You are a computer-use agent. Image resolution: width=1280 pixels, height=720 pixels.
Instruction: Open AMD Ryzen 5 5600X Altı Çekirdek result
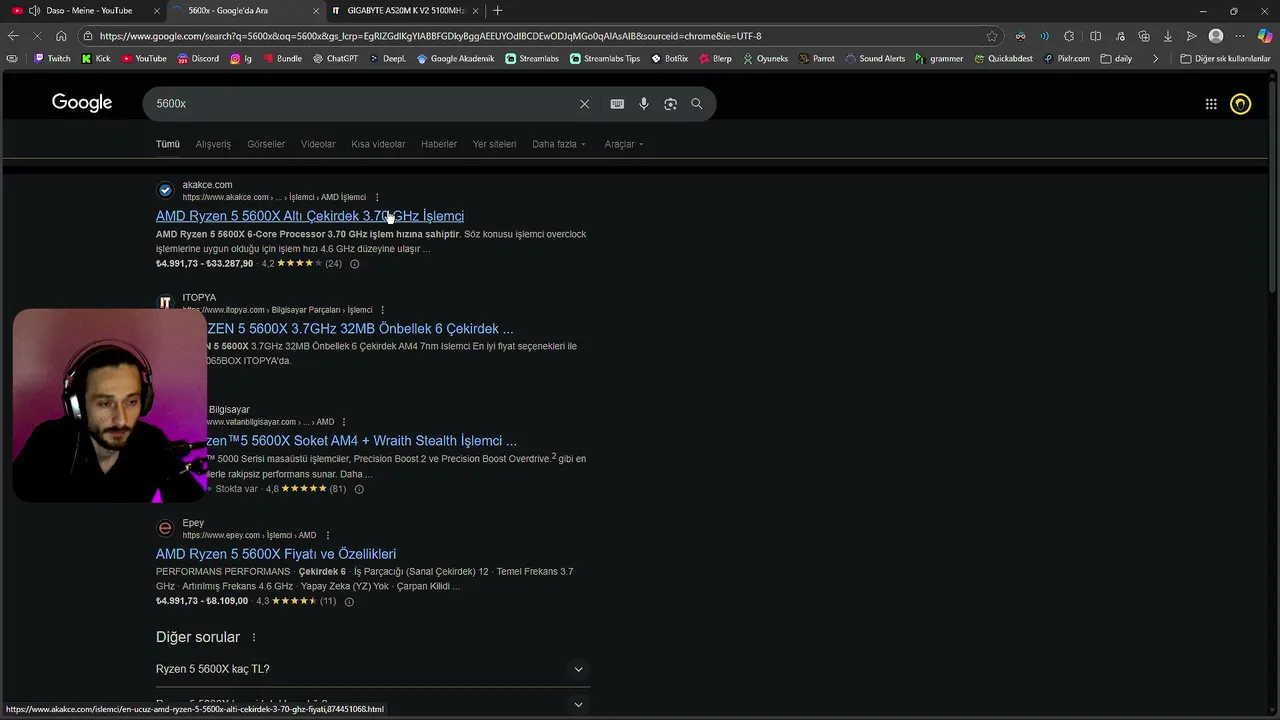coord(310,216)
